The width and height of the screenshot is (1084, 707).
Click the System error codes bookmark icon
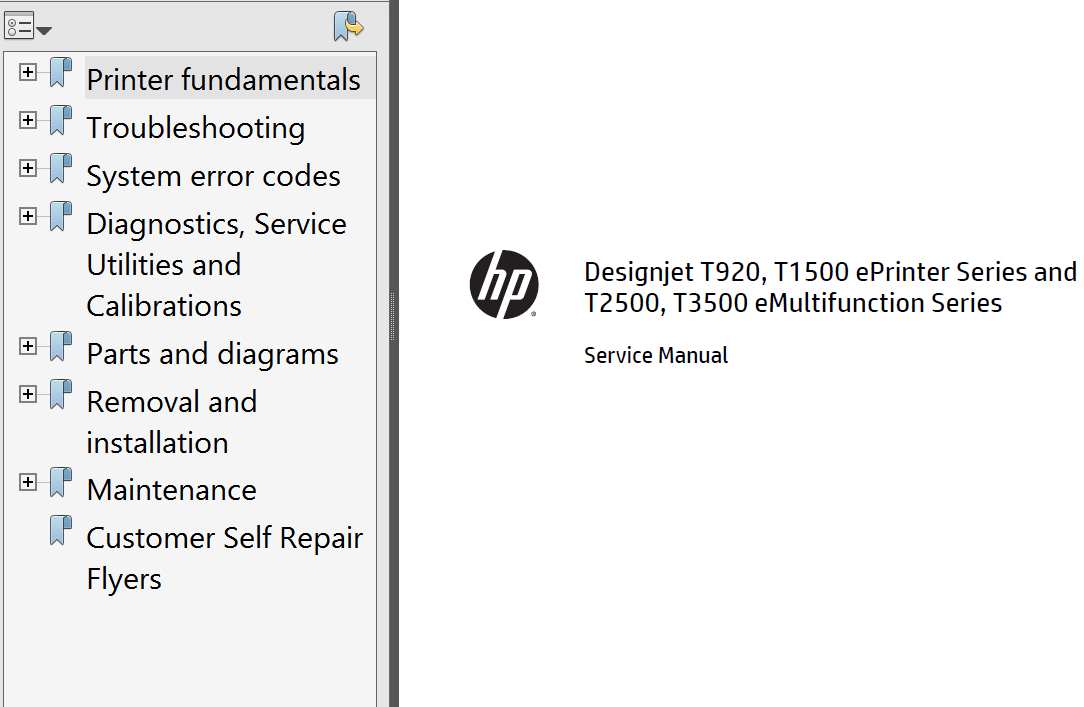click(61, 168)
